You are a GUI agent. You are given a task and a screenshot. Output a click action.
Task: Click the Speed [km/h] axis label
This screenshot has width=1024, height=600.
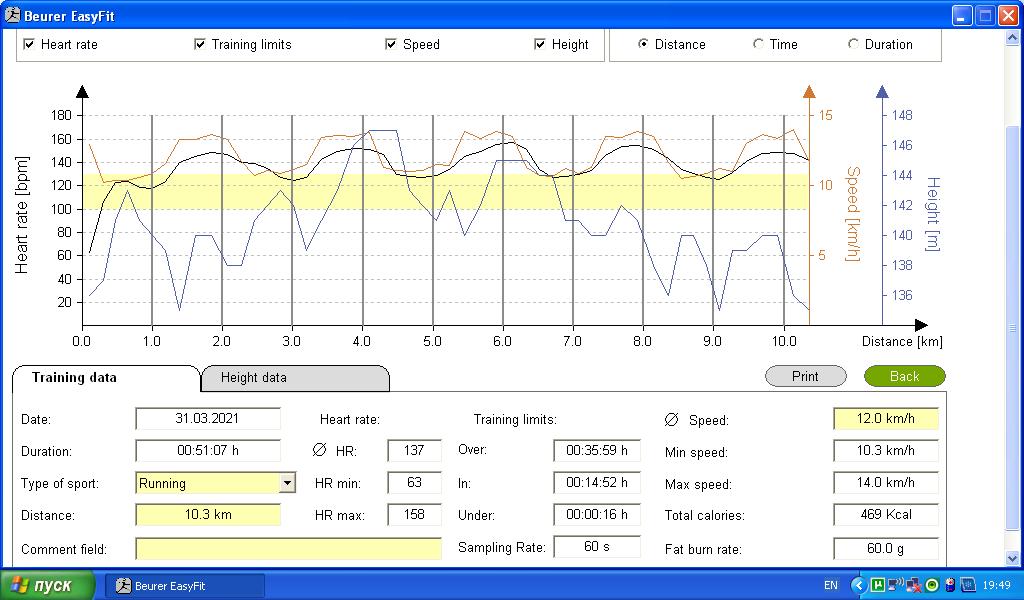pos(853,213)
